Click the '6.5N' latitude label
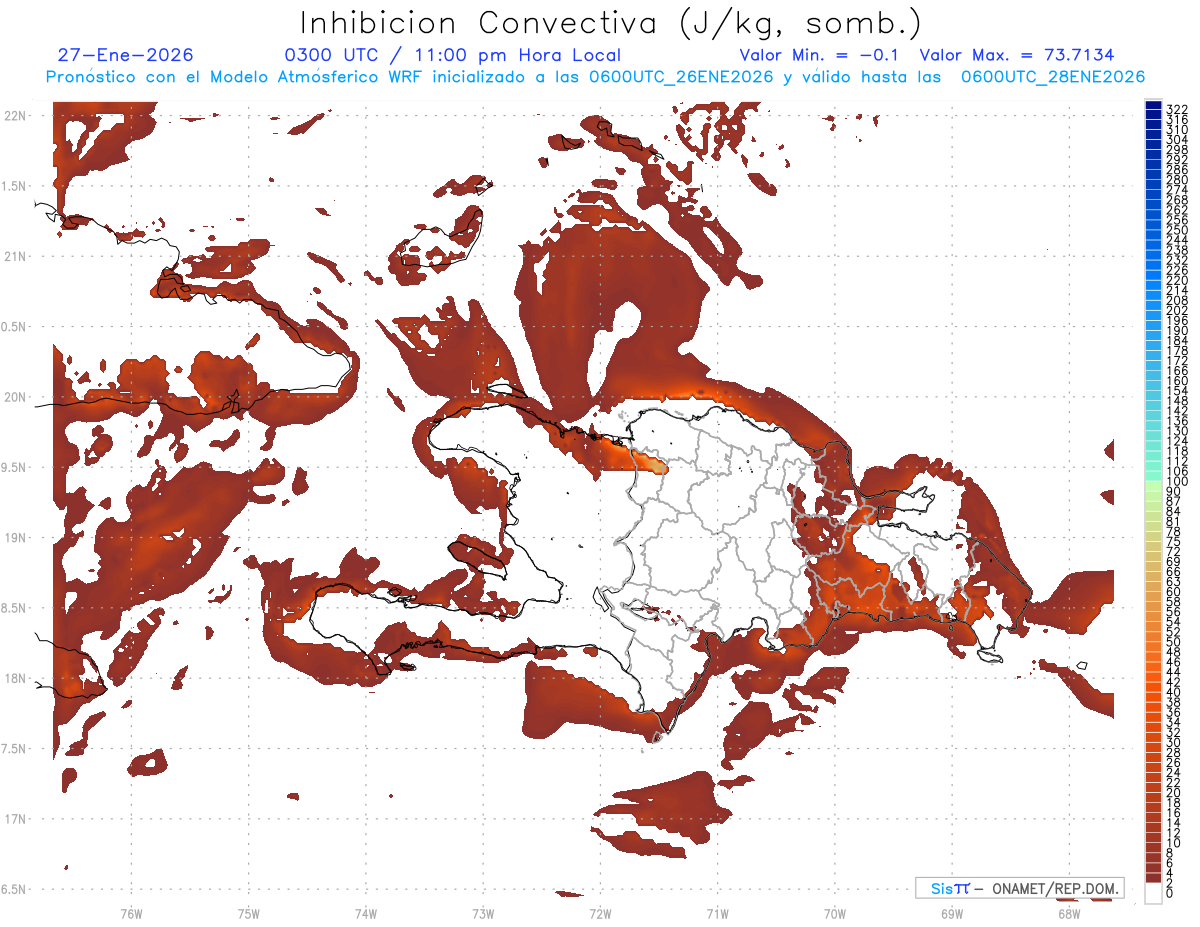Screen dimensions: 1200x927 [x=15, y=889]
